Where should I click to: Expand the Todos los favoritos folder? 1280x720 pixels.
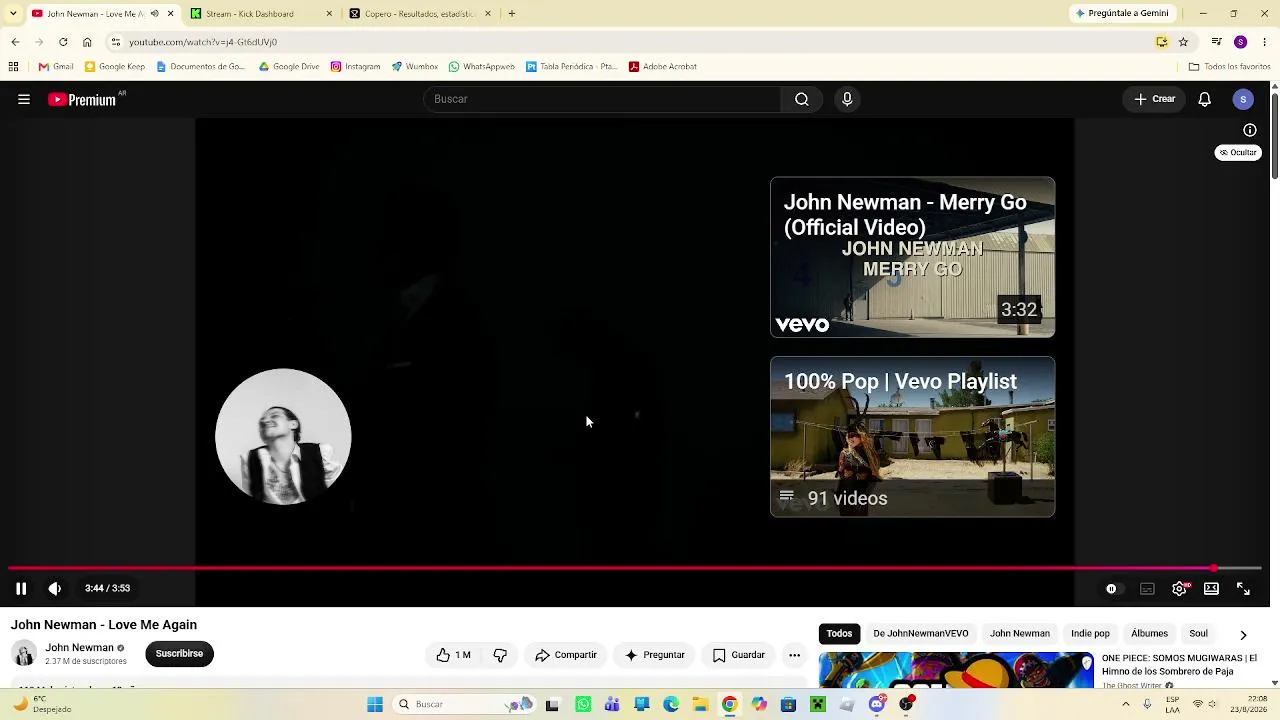tap(1229, 67)
